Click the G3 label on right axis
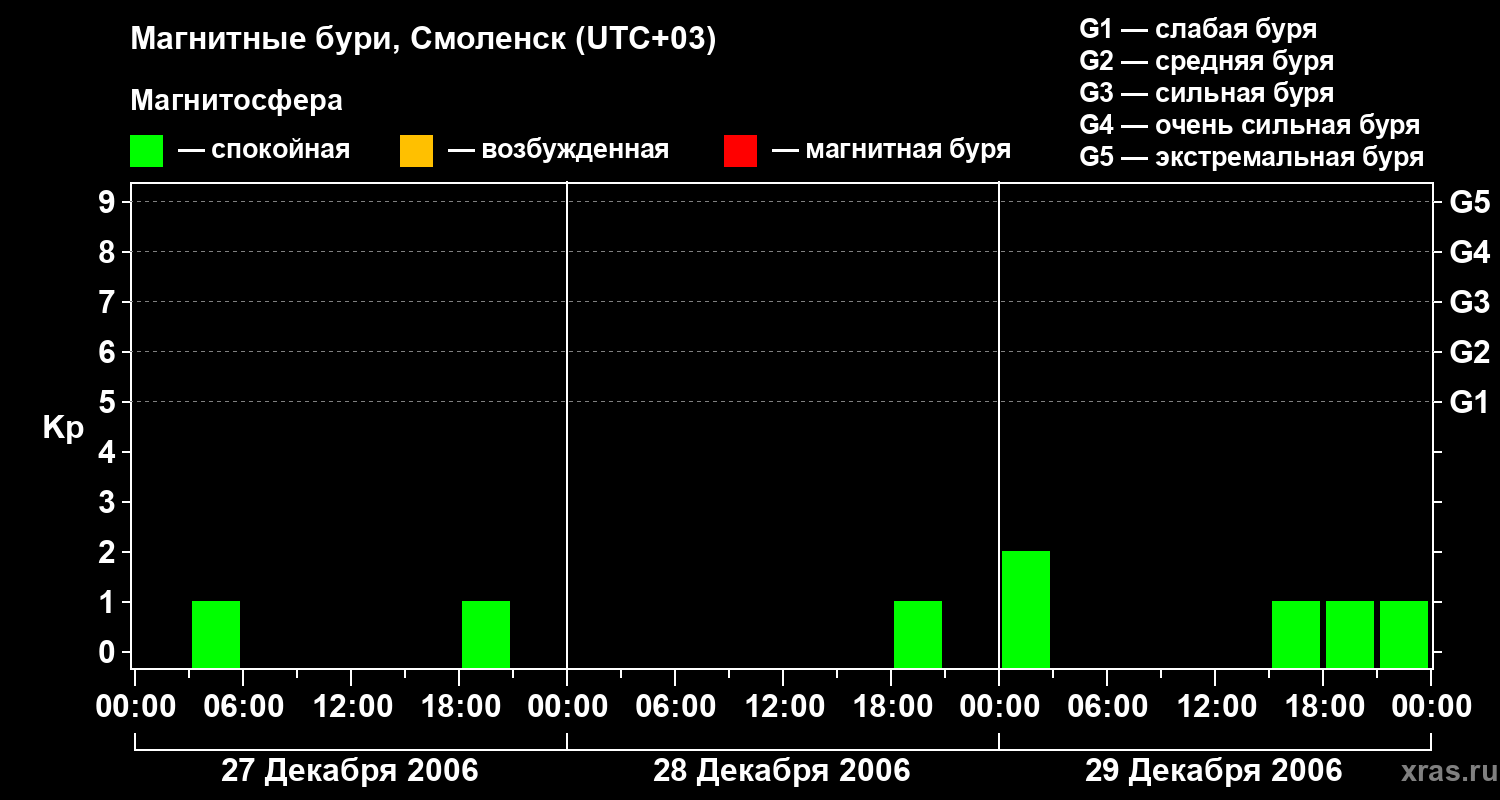This screenshot has height=800, width=1500. [x=1469, y=302]
